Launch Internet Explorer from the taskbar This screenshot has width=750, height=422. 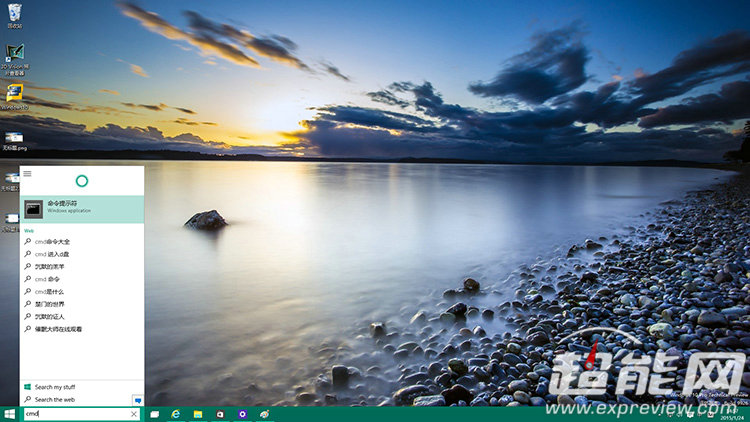tap(176, 413)
